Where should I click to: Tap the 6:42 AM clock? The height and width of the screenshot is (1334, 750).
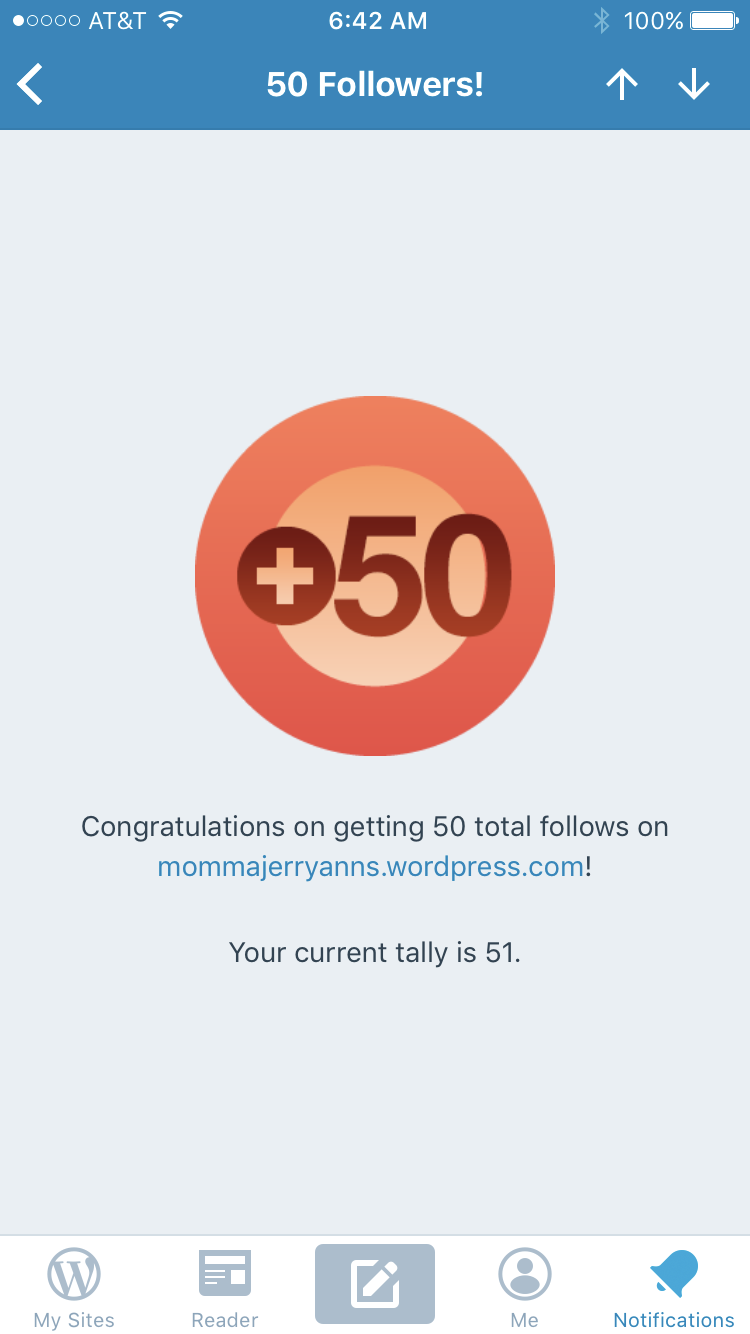click(x=377, y=20)
